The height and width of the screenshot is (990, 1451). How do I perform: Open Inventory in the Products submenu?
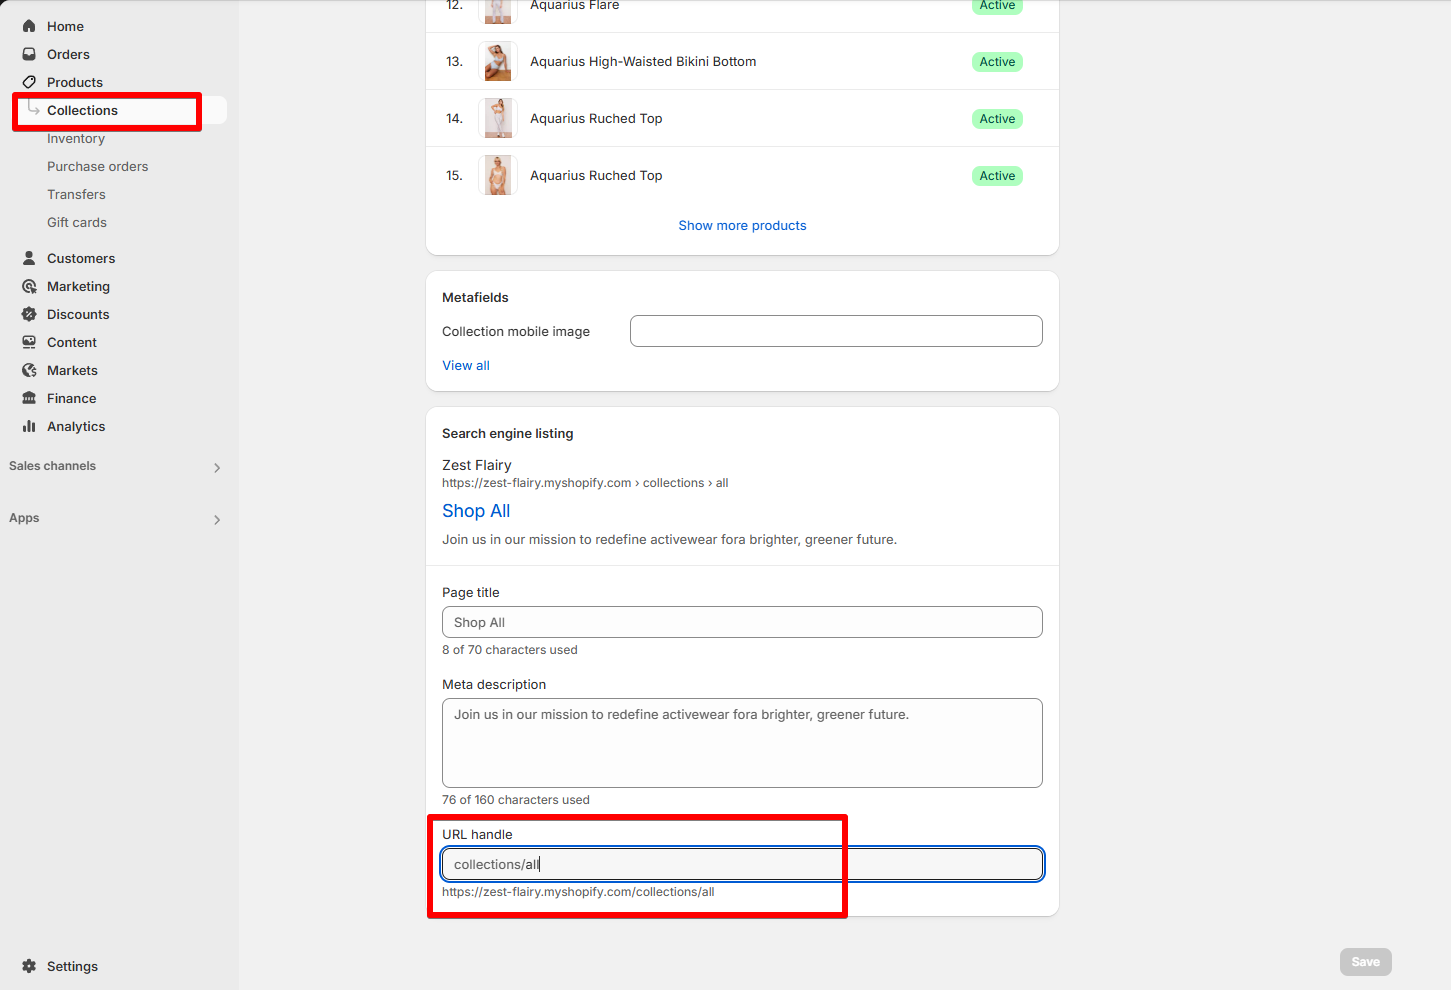pyautogui.click(x=76, y=138)
